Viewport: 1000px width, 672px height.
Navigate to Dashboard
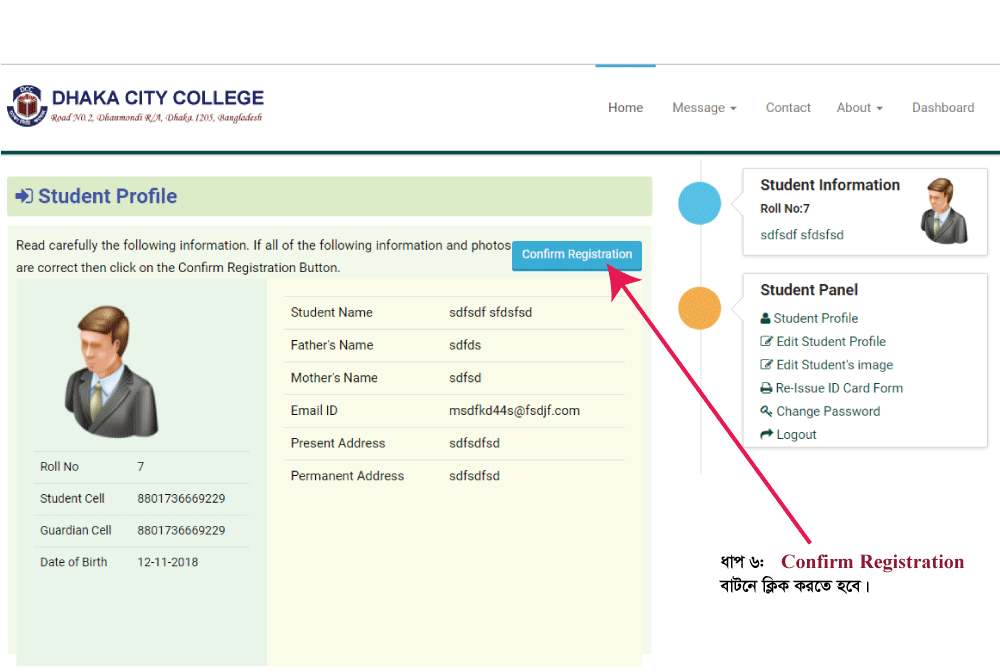942,108
